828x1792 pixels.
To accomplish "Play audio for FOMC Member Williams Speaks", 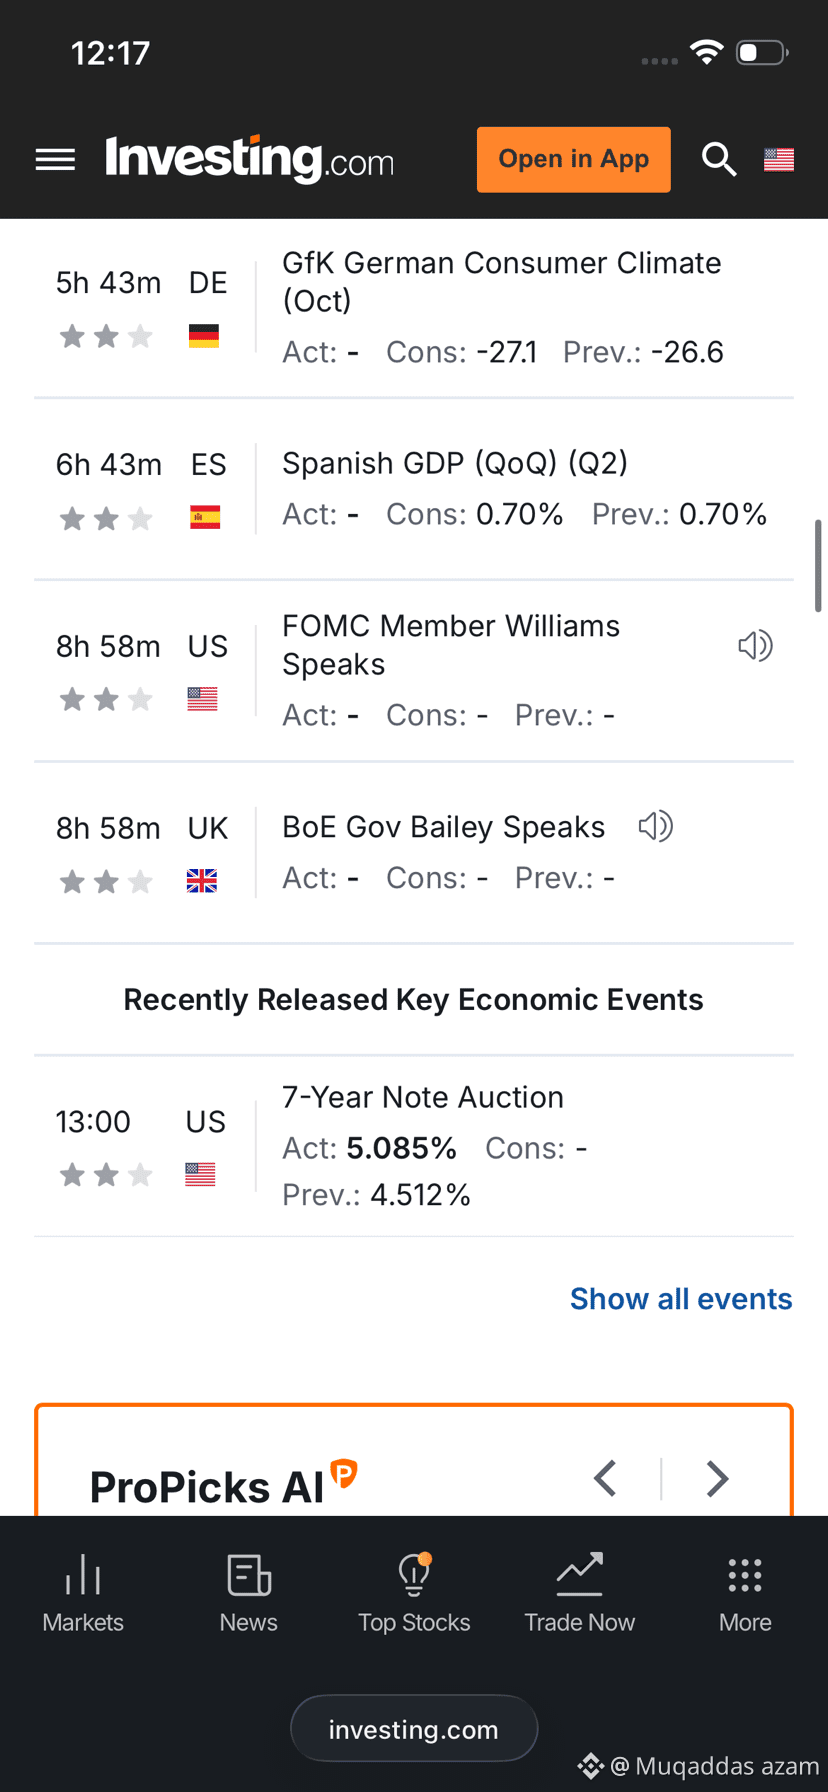I will (755, 646).
